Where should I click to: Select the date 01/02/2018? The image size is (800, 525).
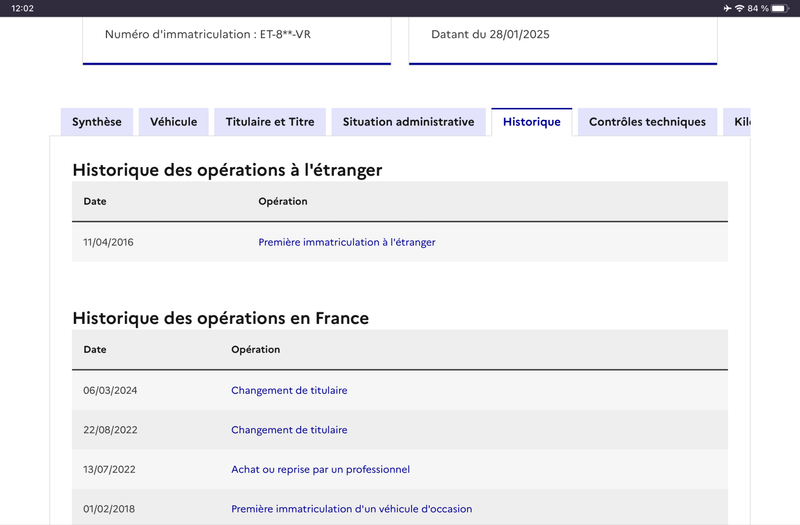coord(109,509)
